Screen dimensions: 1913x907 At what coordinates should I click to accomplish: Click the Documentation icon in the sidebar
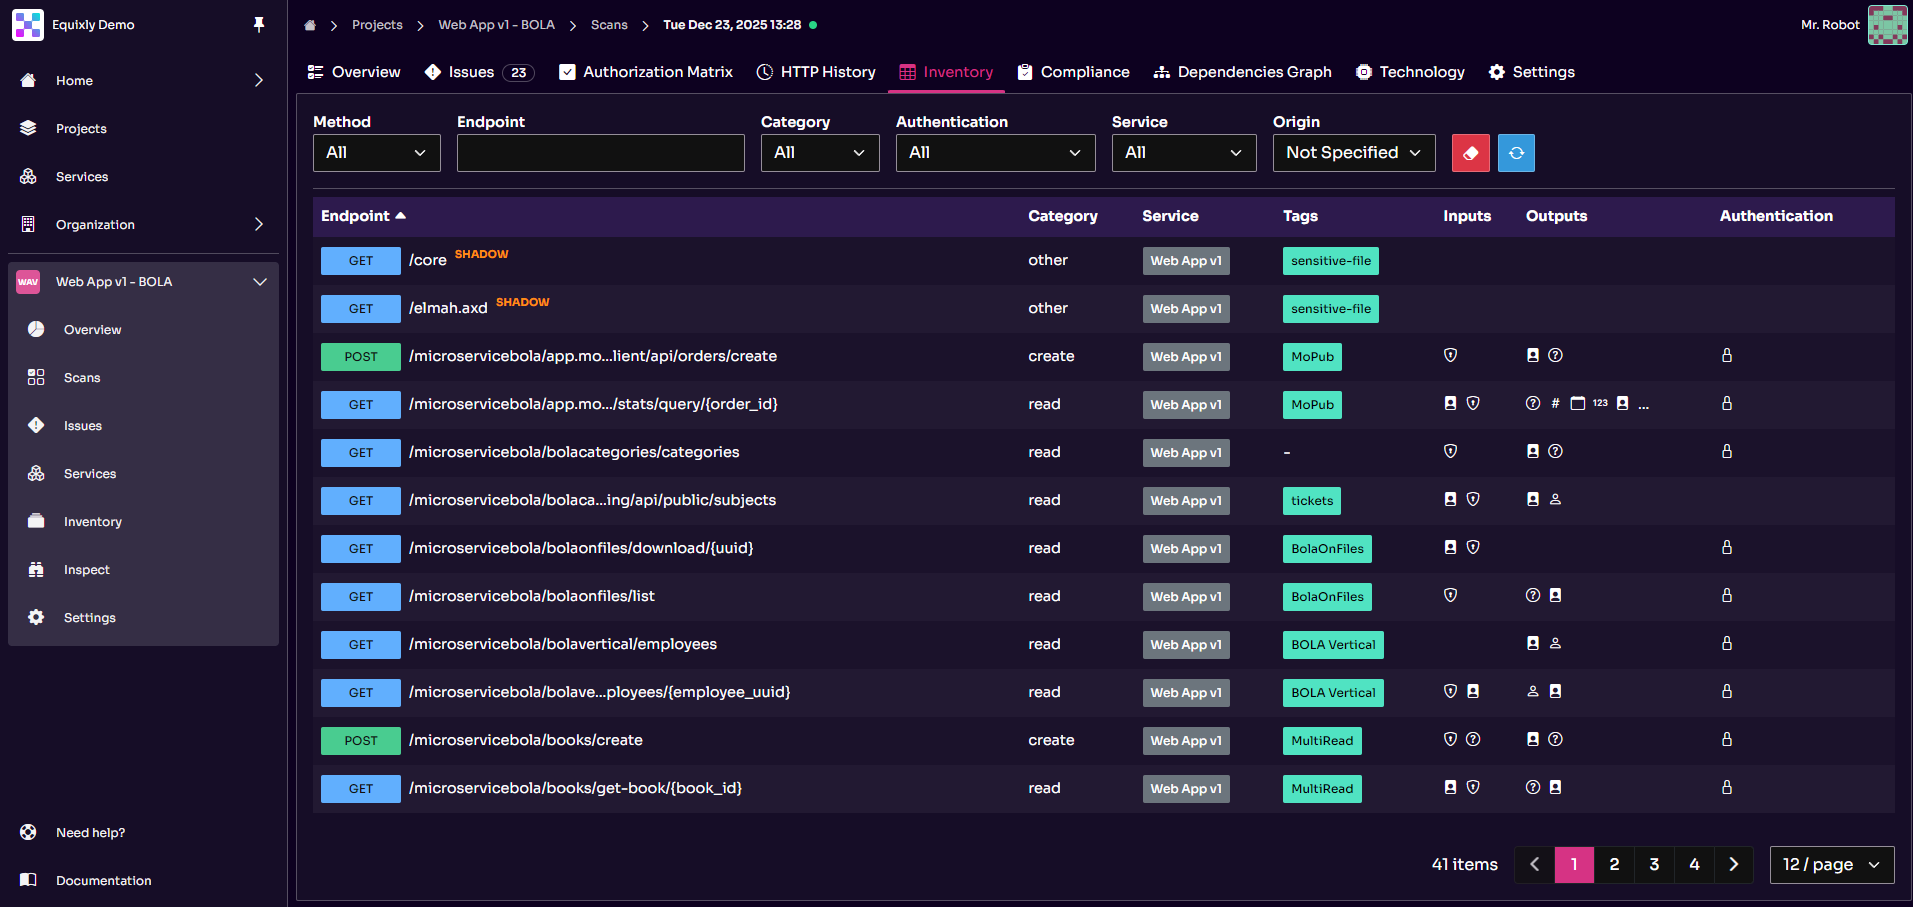click(x=29, y=880)
